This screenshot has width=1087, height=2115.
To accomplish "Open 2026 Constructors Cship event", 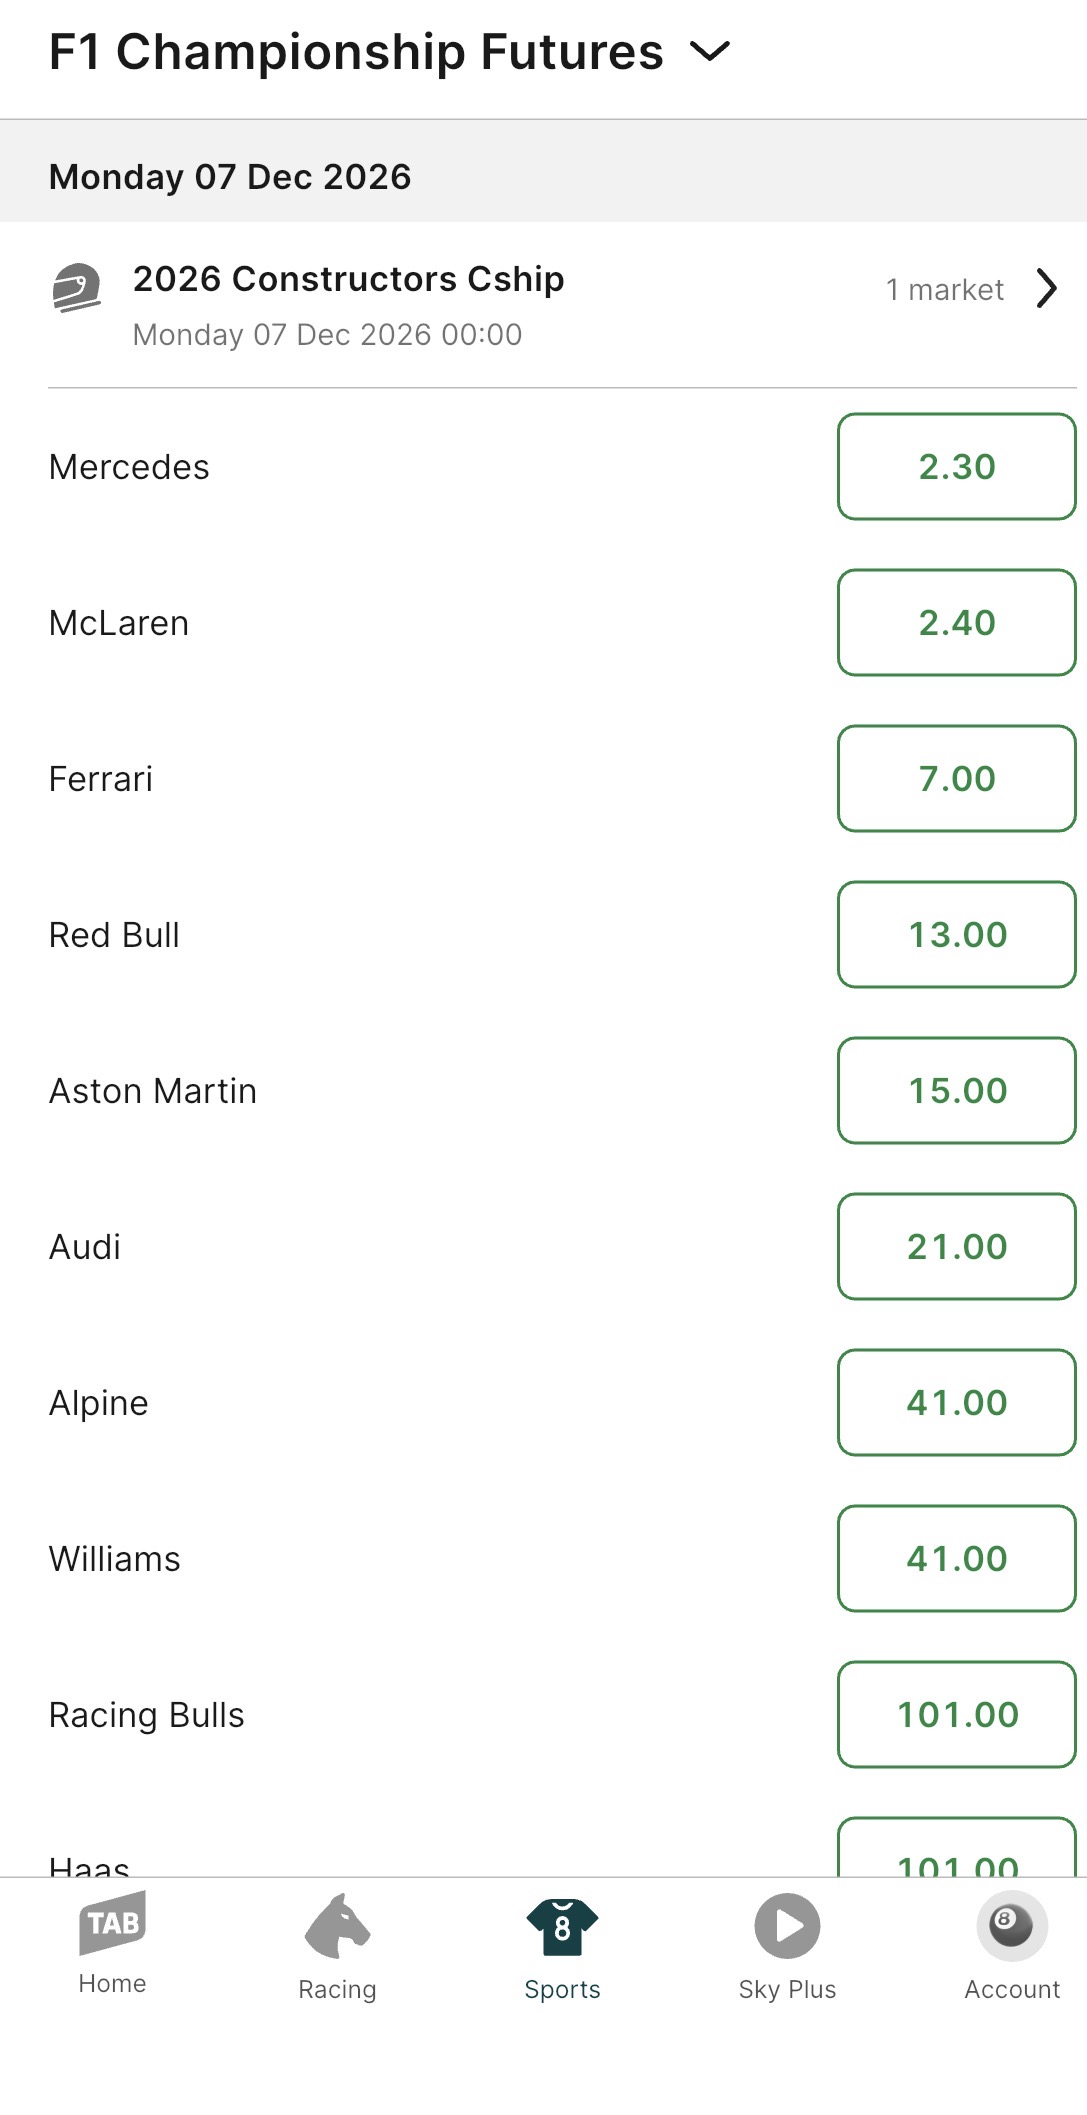I will [x=348, y=279].
